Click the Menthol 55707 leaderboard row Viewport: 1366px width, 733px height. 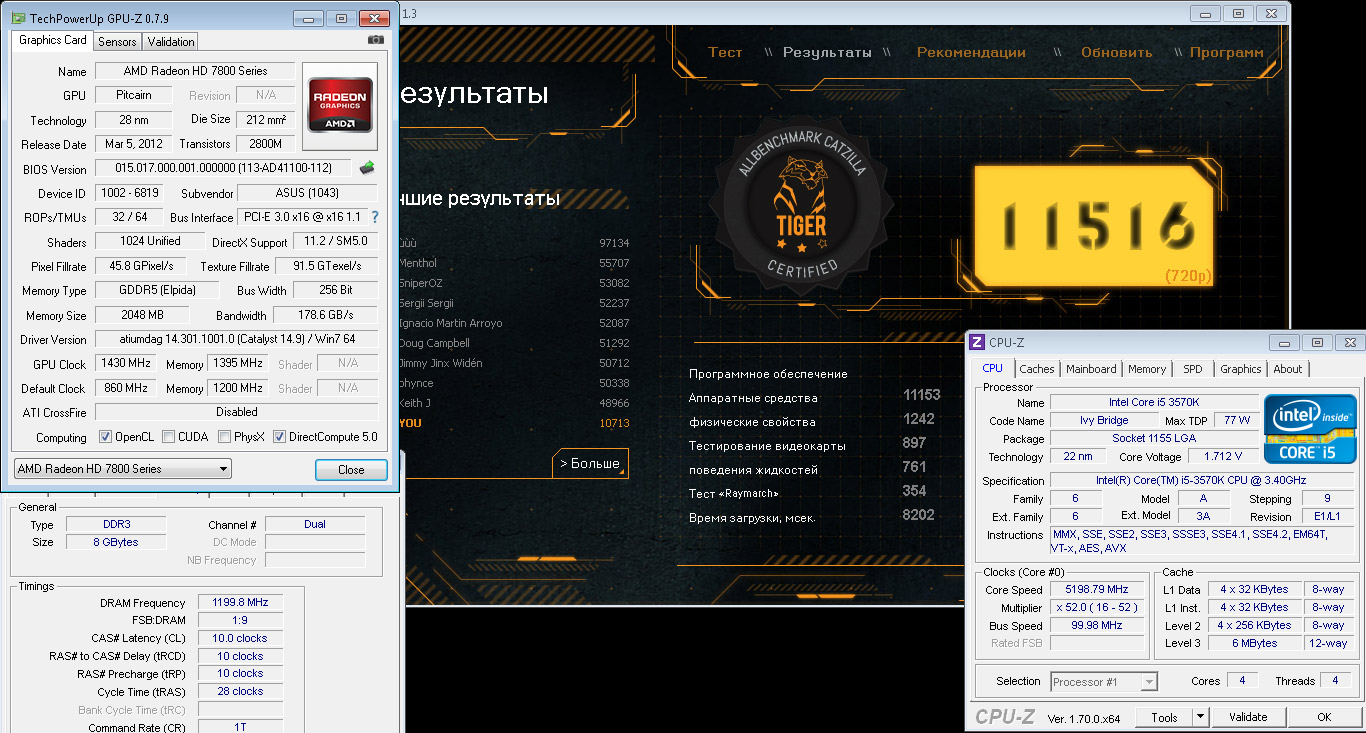coord(513,263)
